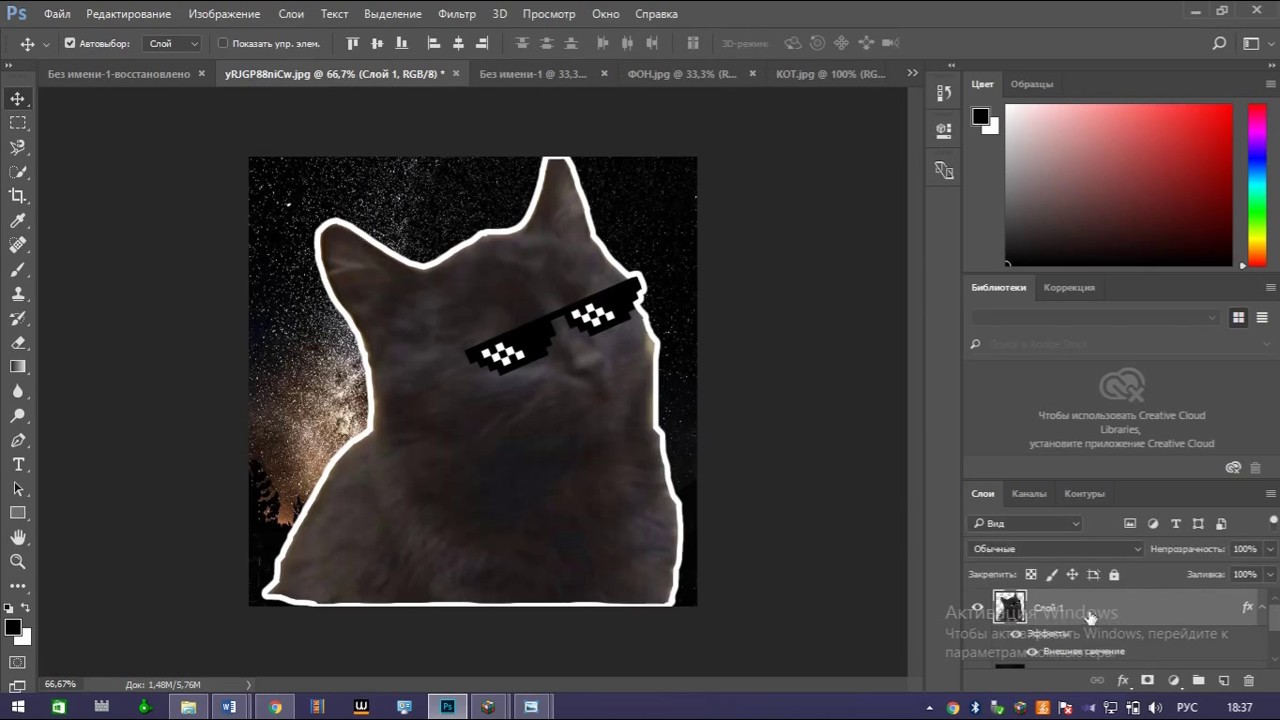Open the Слой auto-select dropdown

[x=173, y=44]
